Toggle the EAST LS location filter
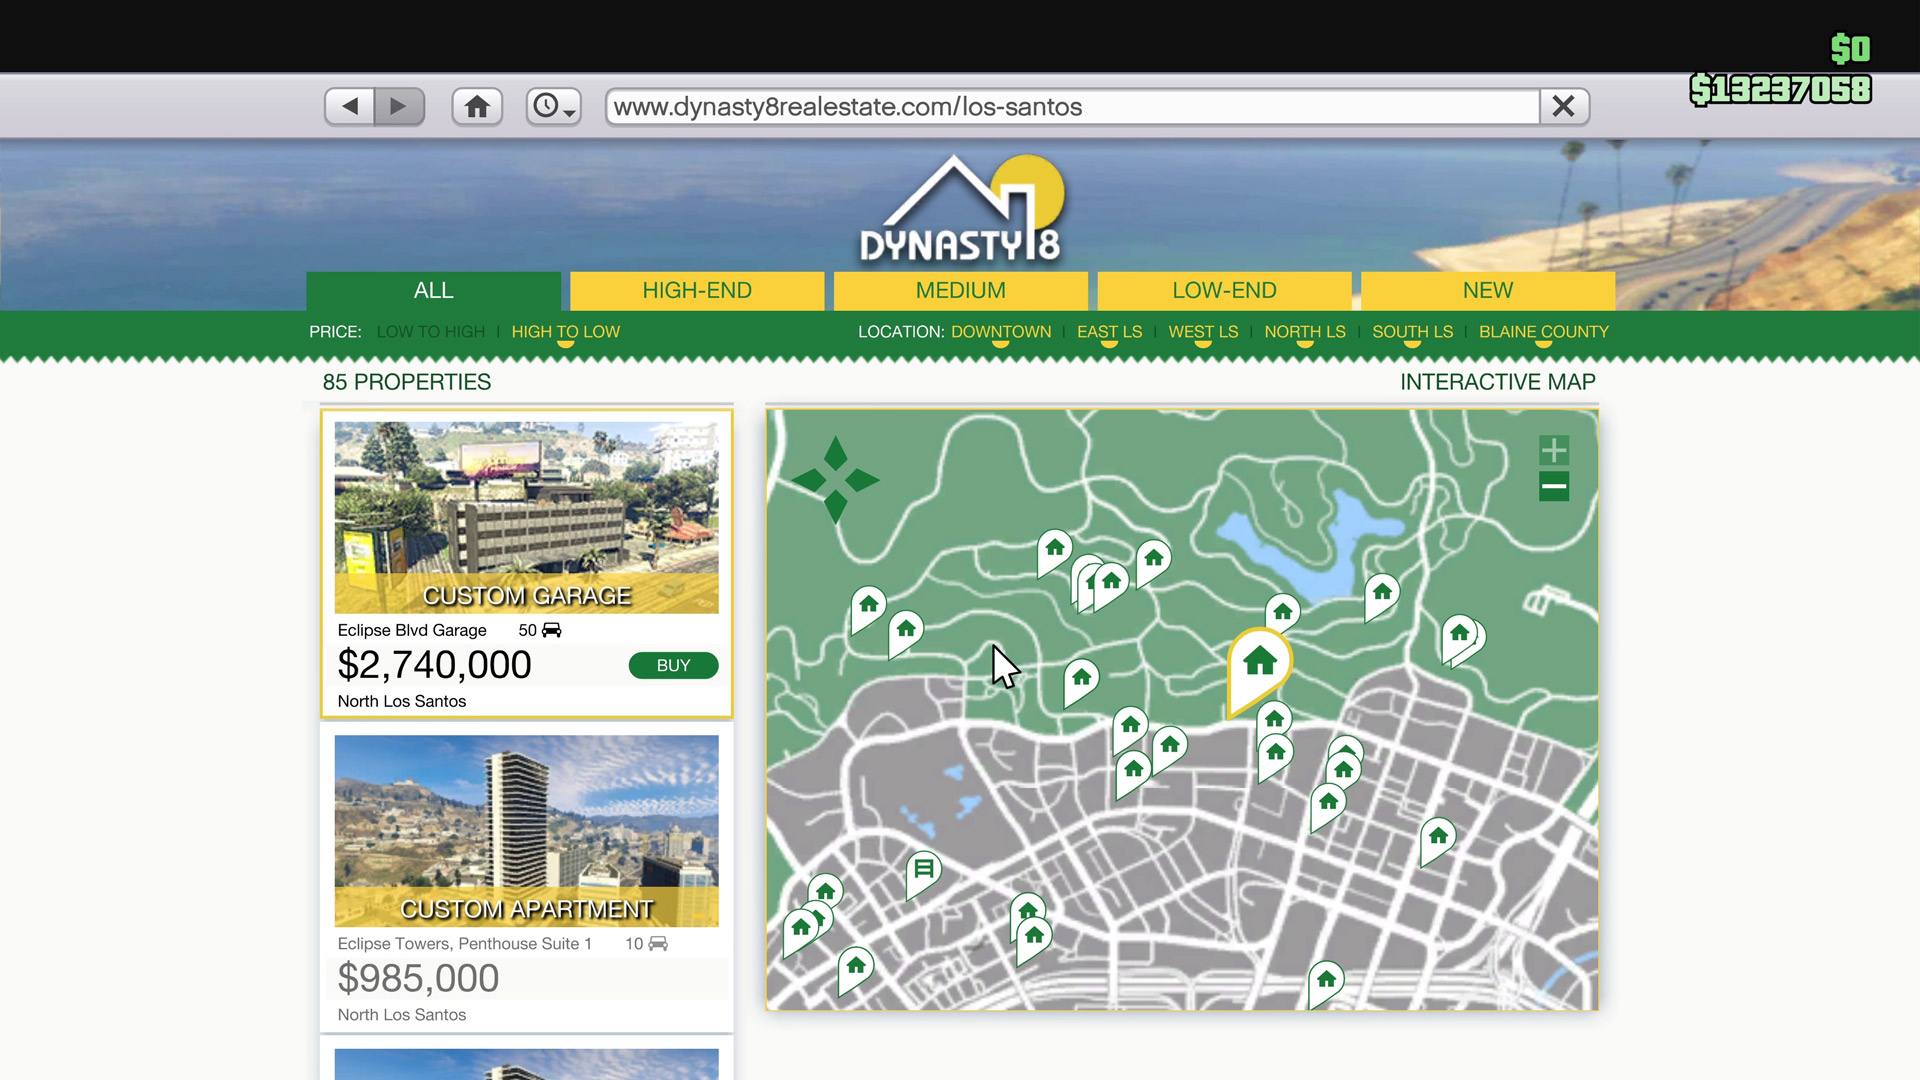This screenshot has width=1920, height=1080. click(1109, 332)
